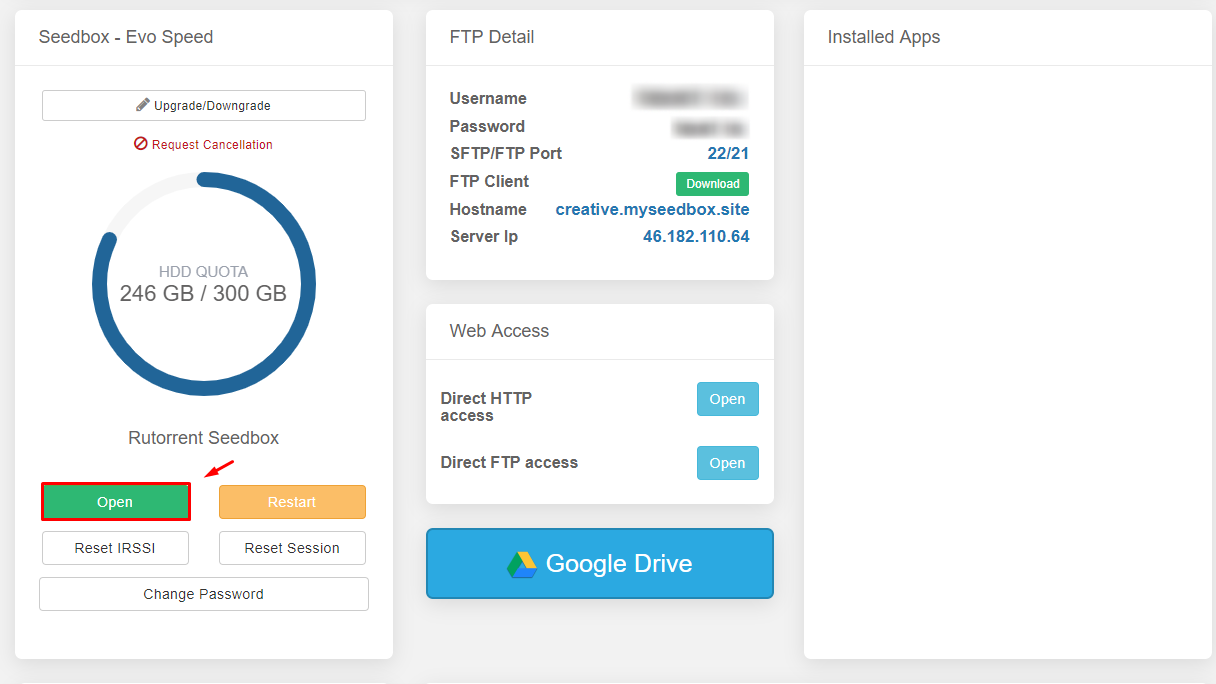Restart the Rutorrent Seedbox

coord(292,501)
